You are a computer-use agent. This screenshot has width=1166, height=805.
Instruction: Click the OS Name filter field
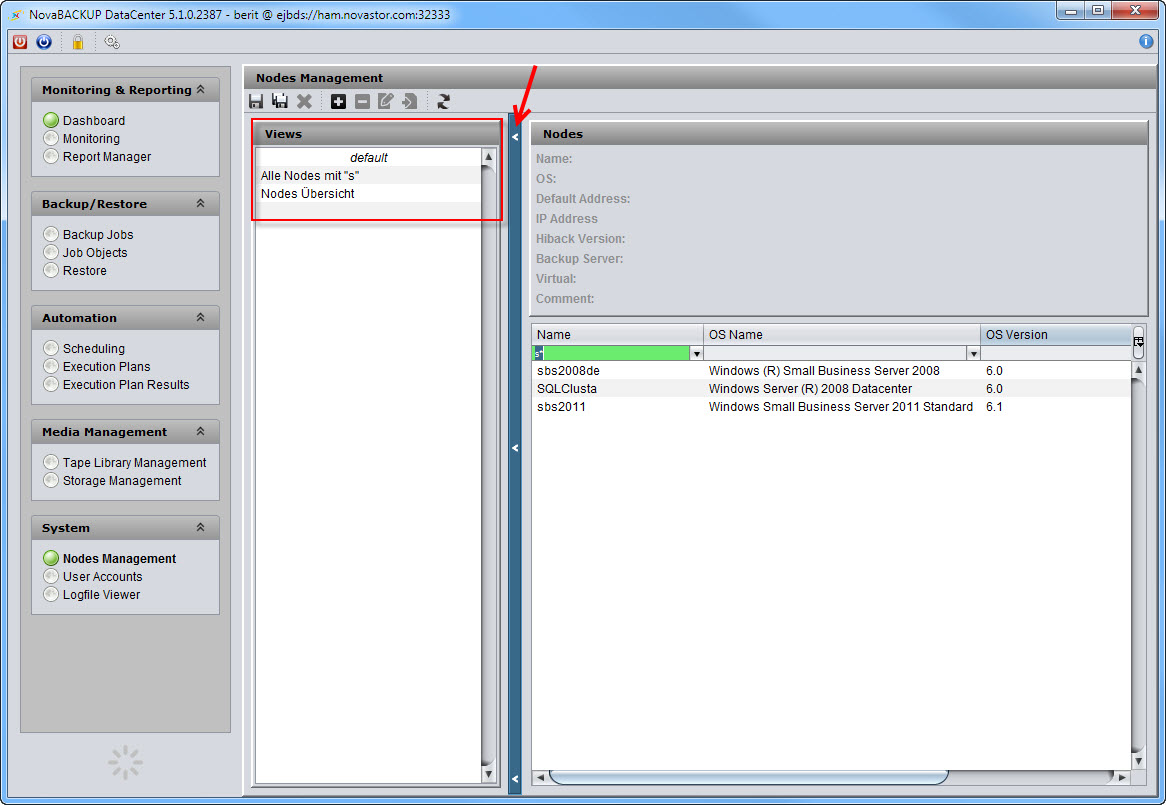[x=835, y=354]
